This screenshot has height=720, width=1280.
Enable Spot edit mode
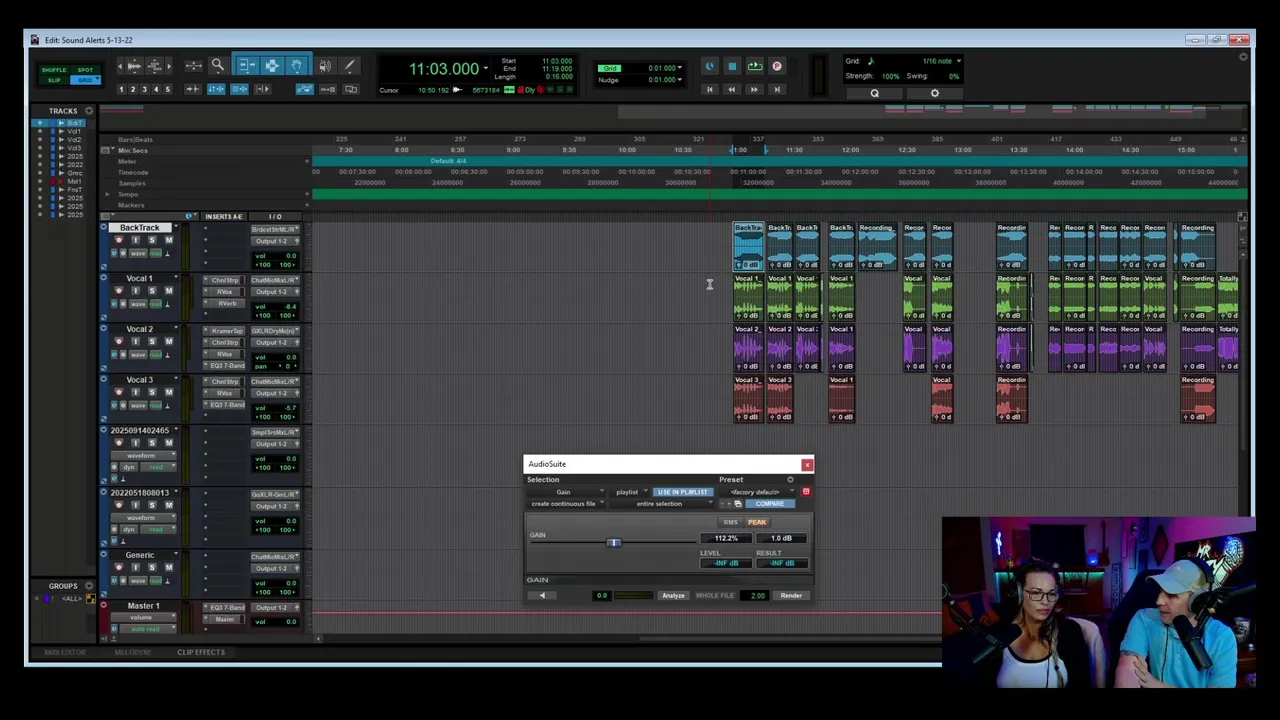click(x=85, y=70)
